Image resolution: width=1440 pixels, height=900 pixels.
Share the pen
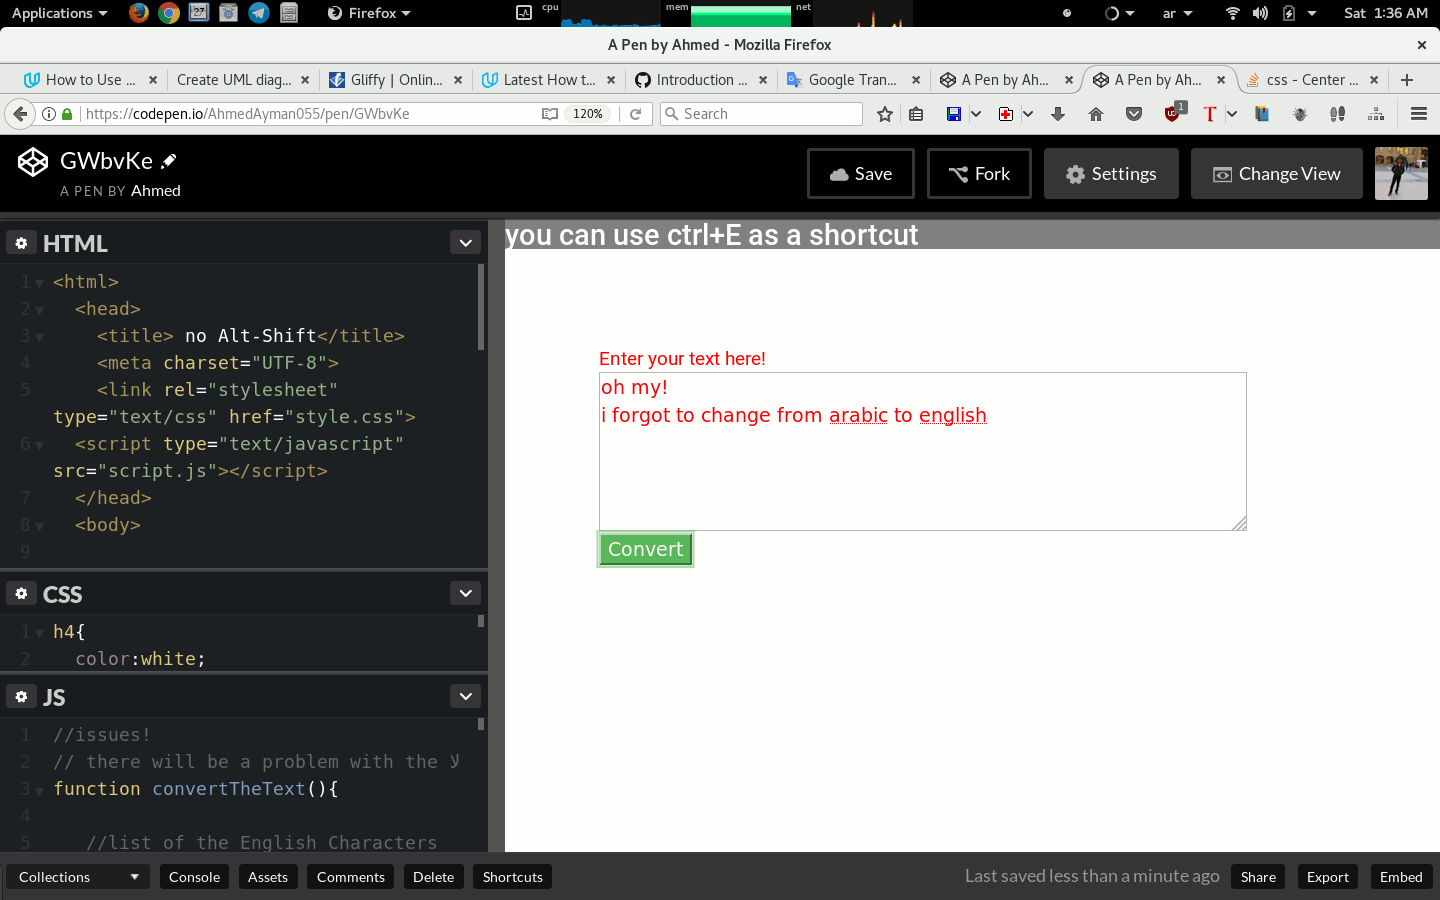tap(1258, 877)
